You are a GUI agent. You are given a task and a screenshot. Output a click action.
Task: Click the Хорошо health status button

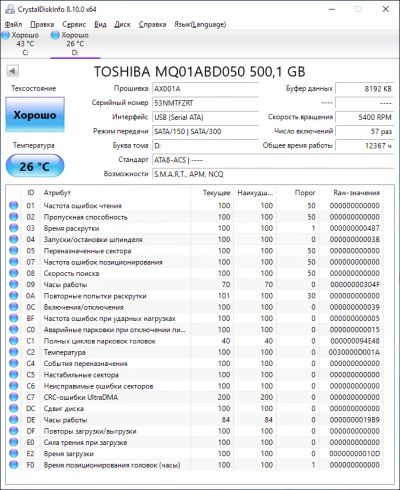pyautogui.click(x=35, y=115)
